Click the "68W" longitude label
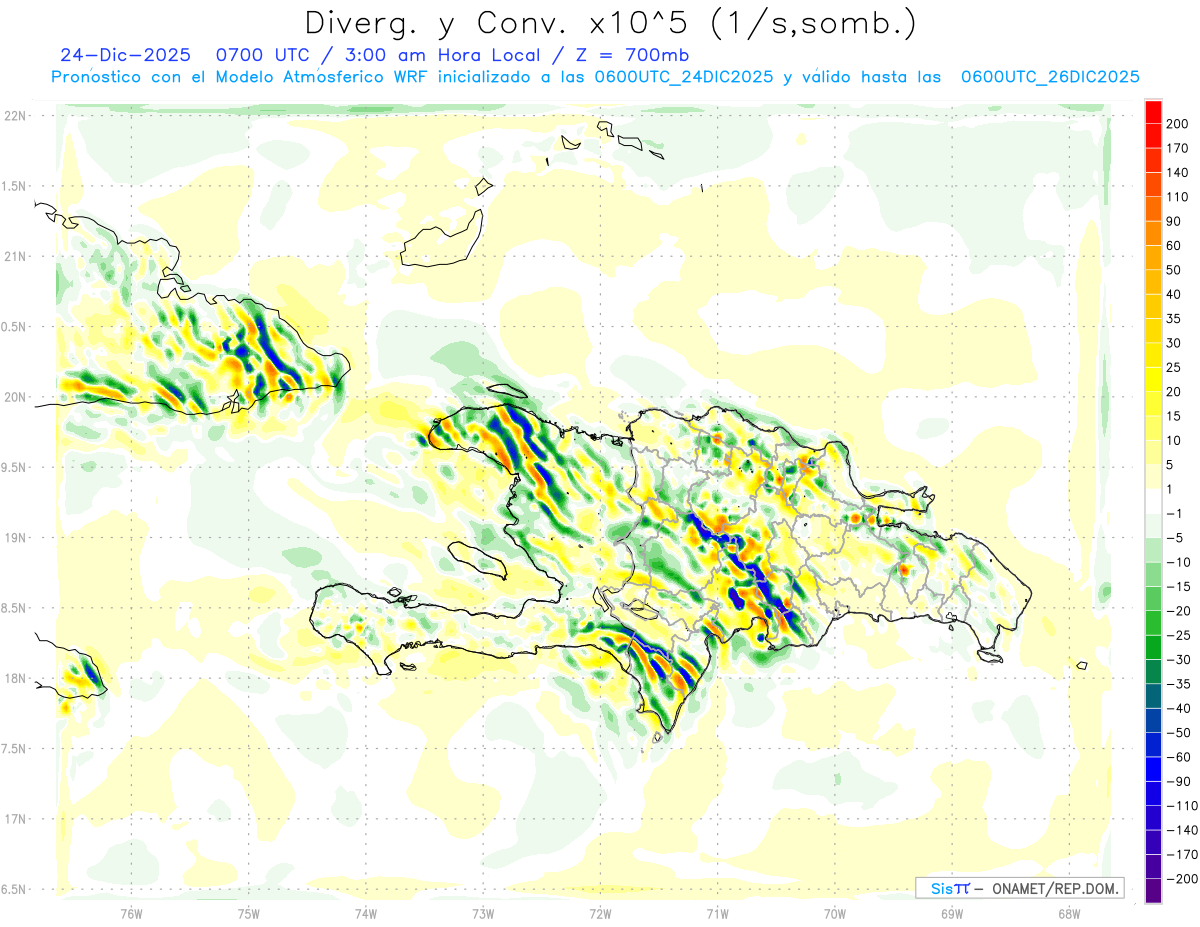Screen dimensions: 1200x927 coord(1069,913)
